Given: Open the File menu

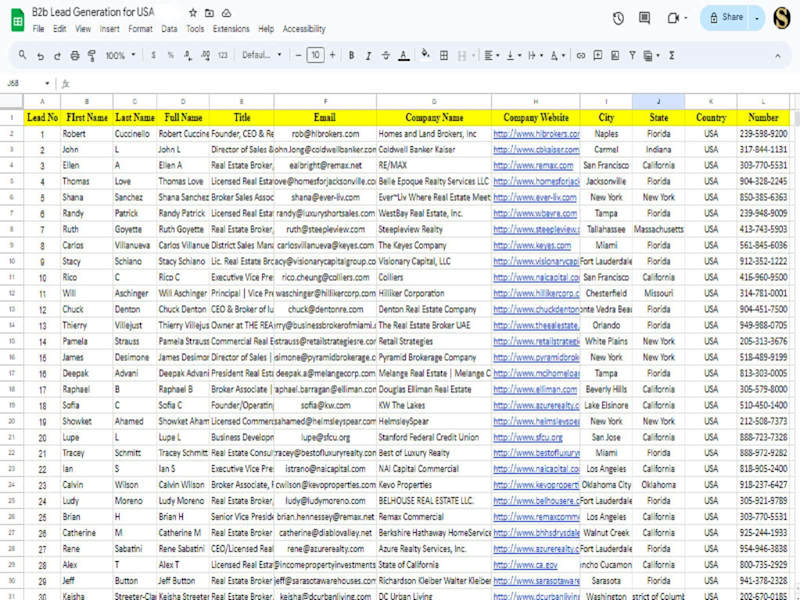Looking at the screenshot, I should [x=38, y=29].
